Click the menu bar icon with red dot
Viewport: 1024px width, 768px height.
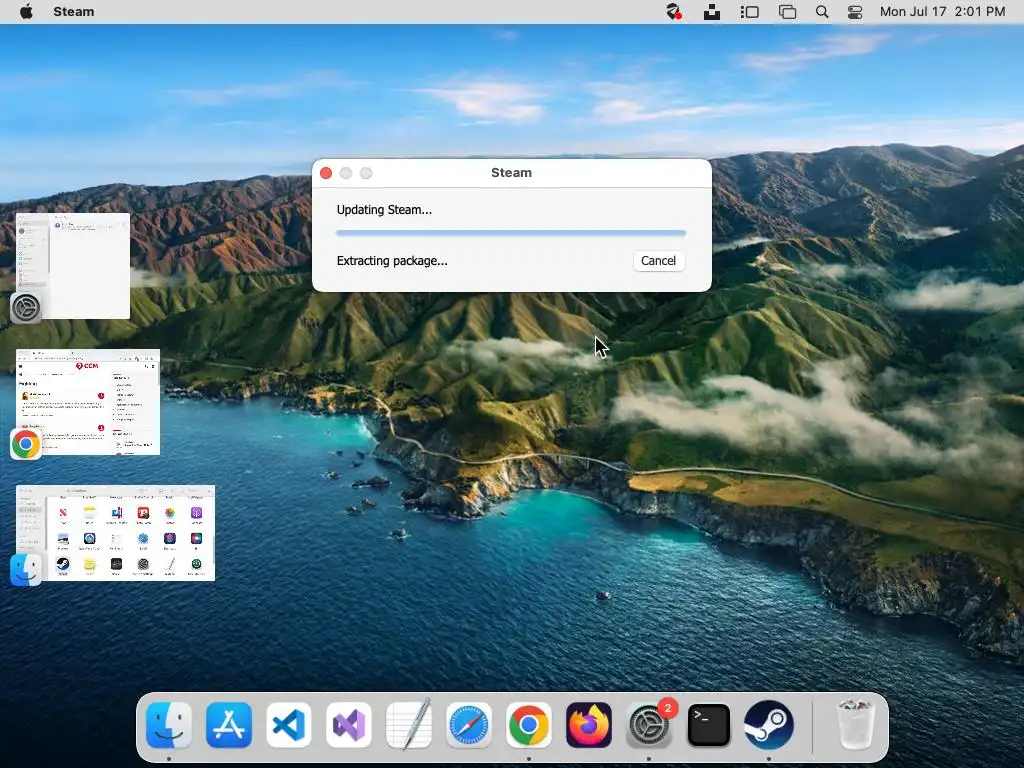coord(673,12)
